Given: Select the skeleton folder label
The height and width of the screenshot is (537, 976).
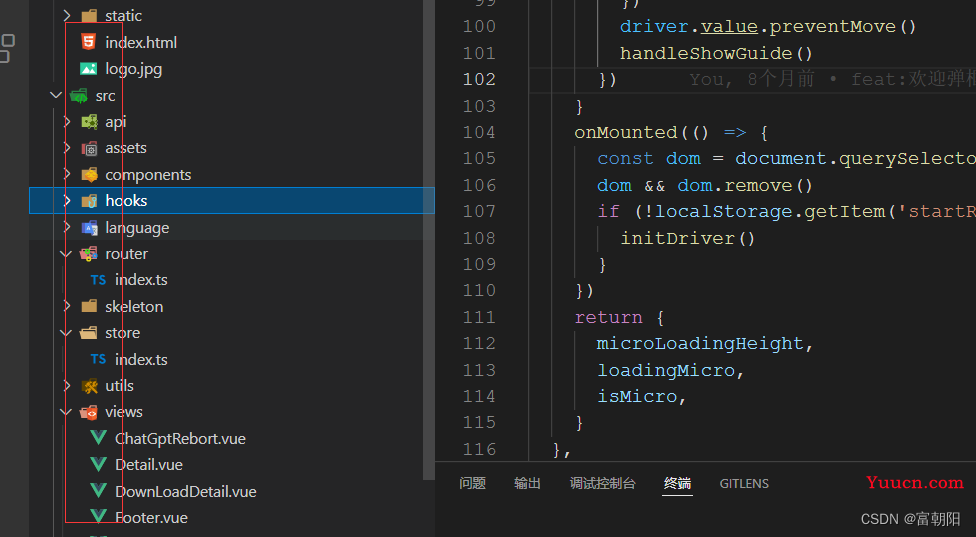Looking at the screenshot, I should (134, 306).
